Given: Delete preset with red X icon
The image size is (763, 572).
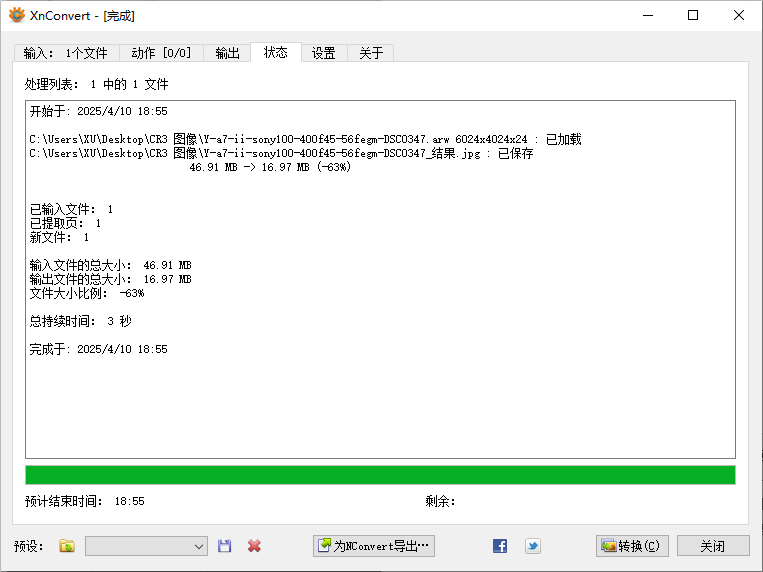Looking at the screenshot, I should coord(254,546).
